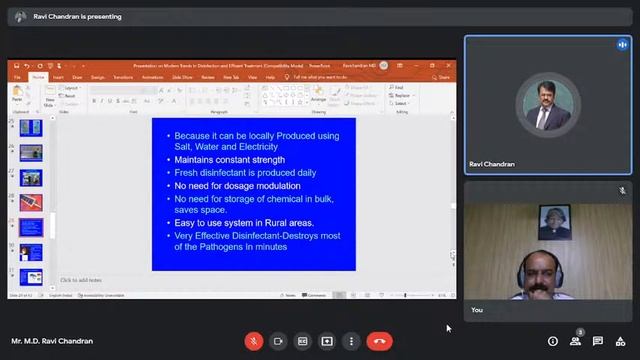Select slide 31 thumbnail in slide panel

coord(31,278)
